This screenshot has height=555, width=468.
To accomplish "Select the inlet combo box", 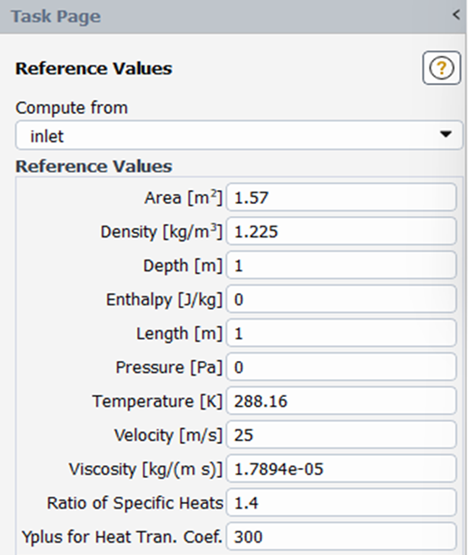I will tap(239, 135).
